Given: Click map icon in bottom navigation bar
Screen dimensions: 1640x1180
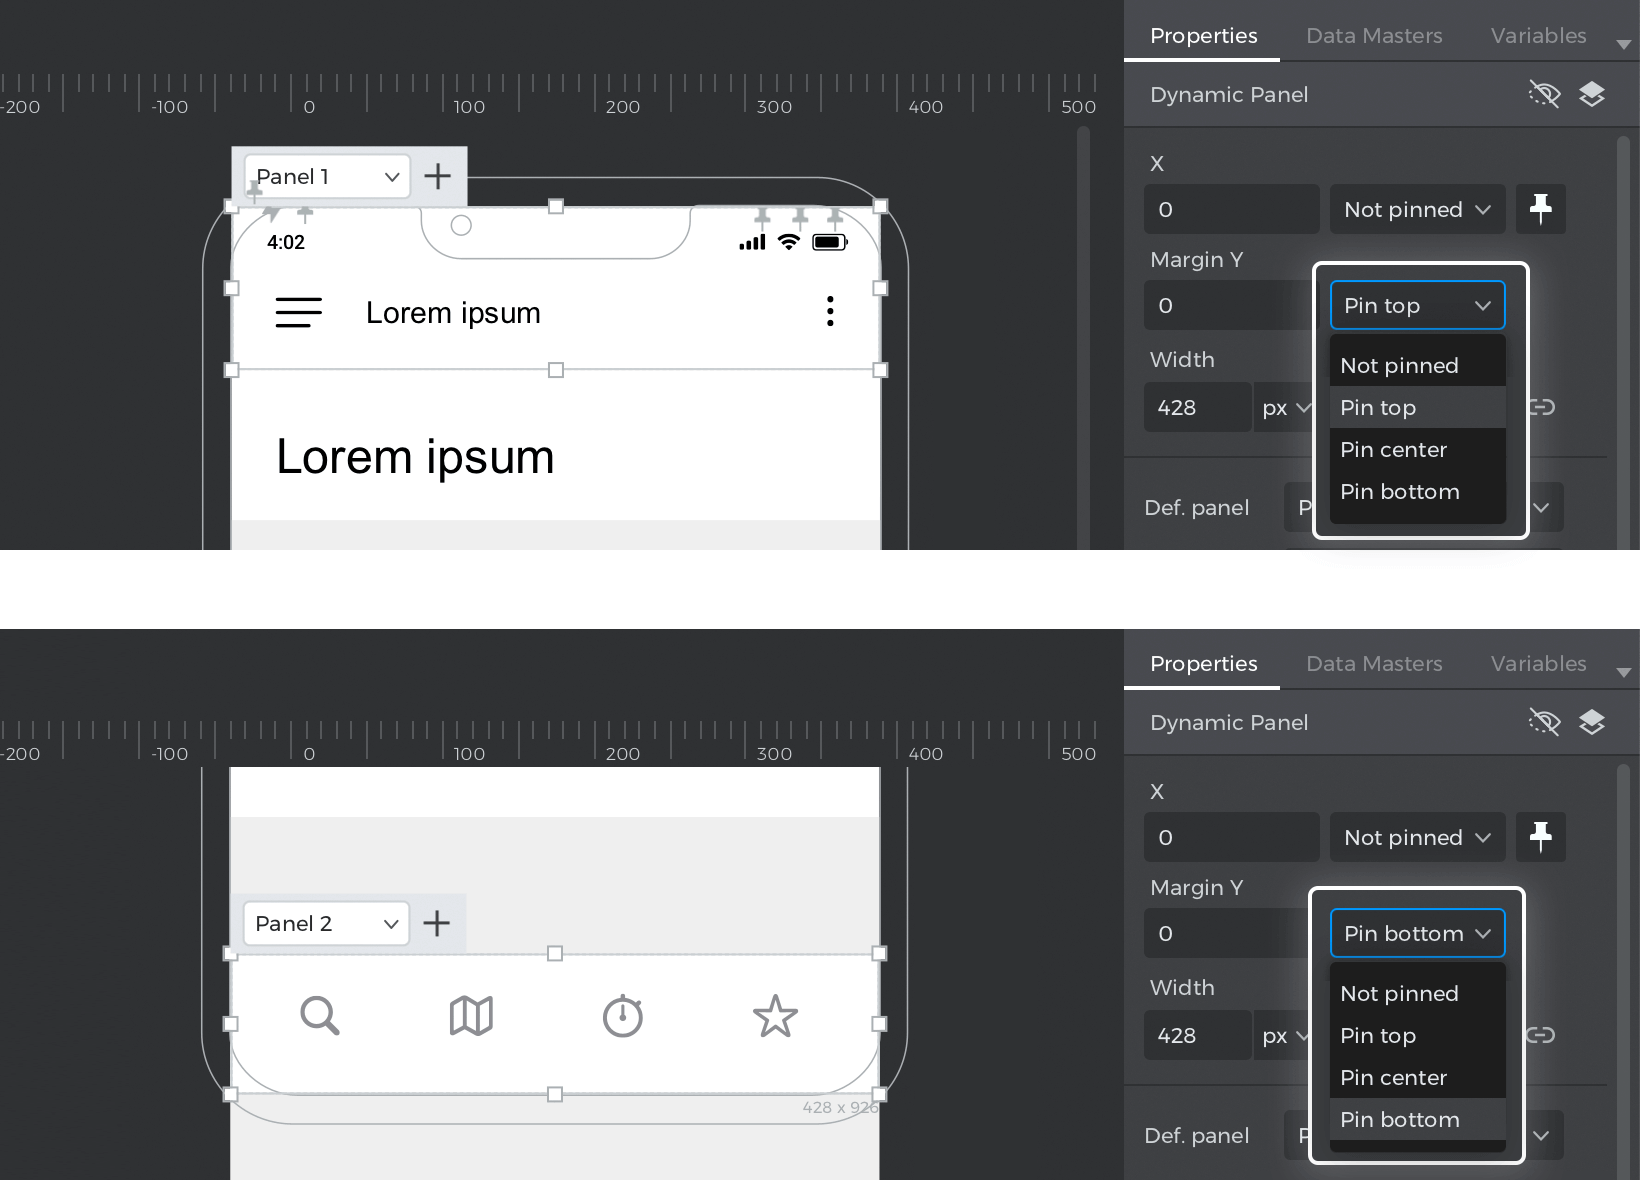Looking at the screenshot, I should click(x=471, y=1016).
